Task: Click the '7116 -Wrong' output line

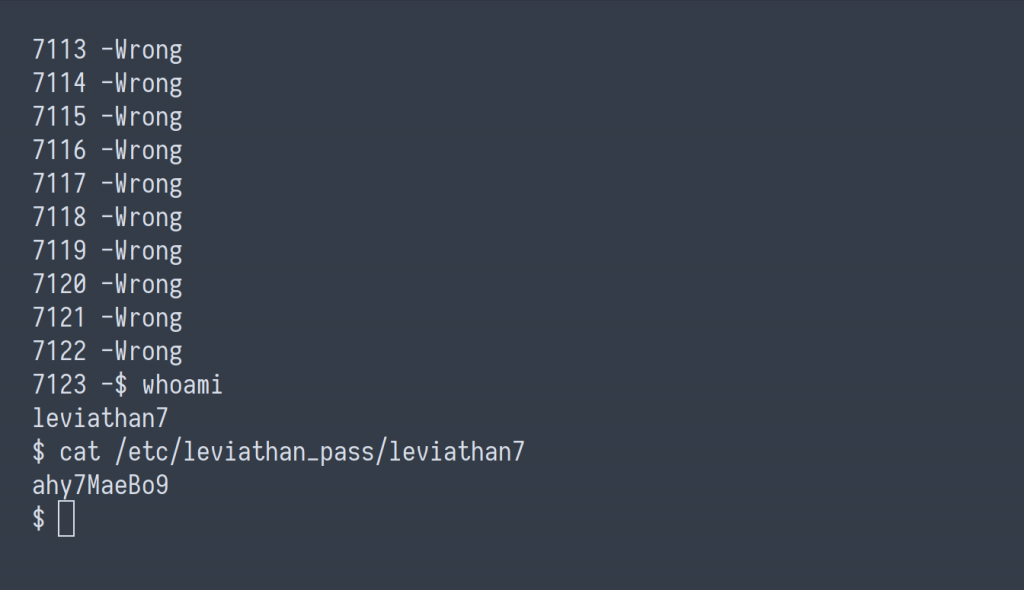Action: coord(108,150)
